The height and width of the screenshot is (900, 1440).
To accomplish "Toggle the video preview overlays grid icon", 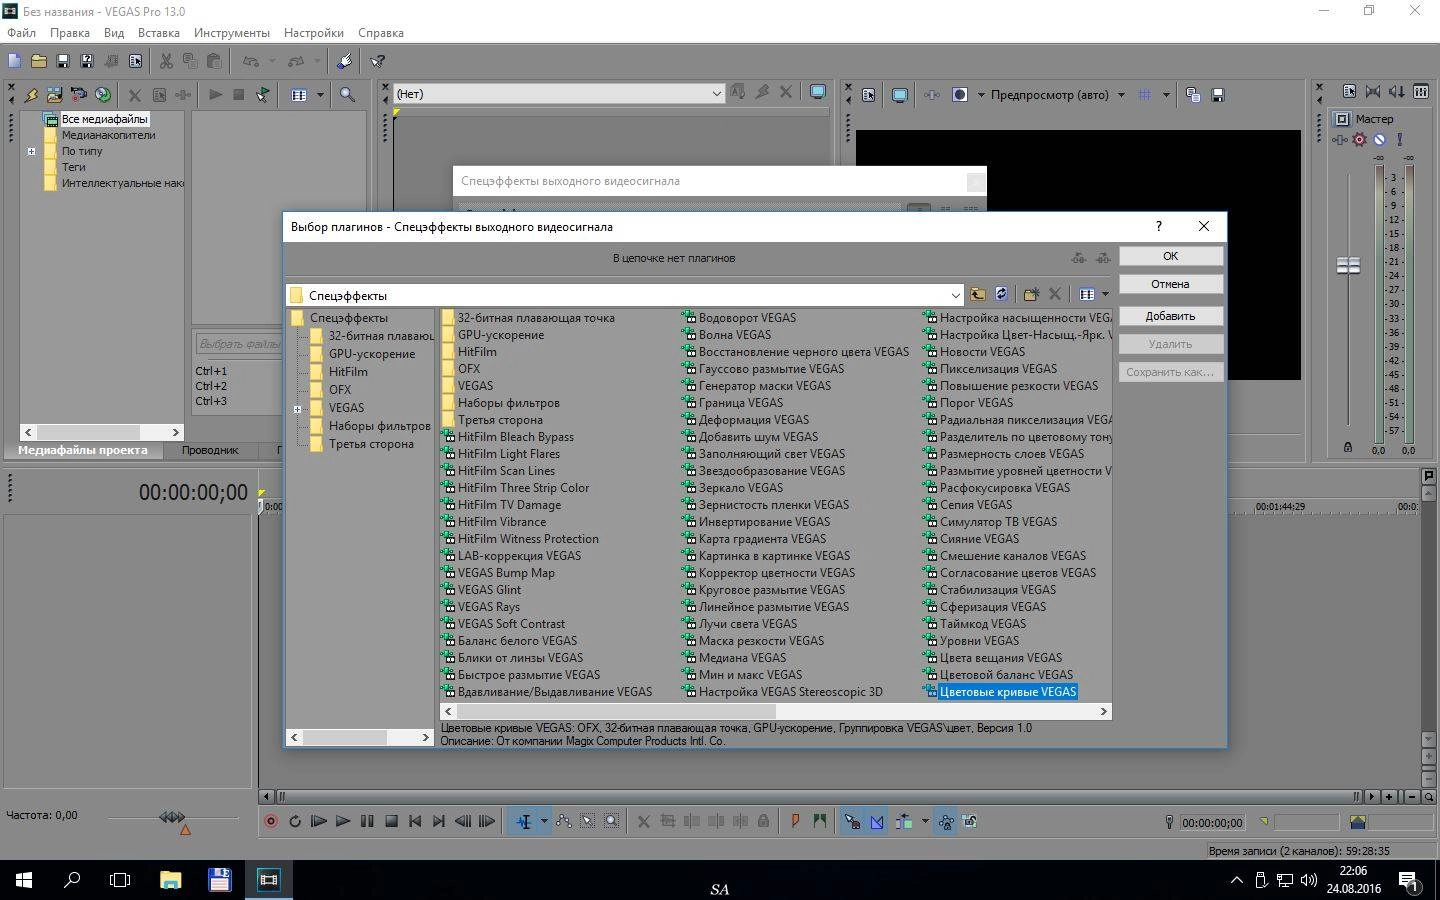I will 1145,95.
